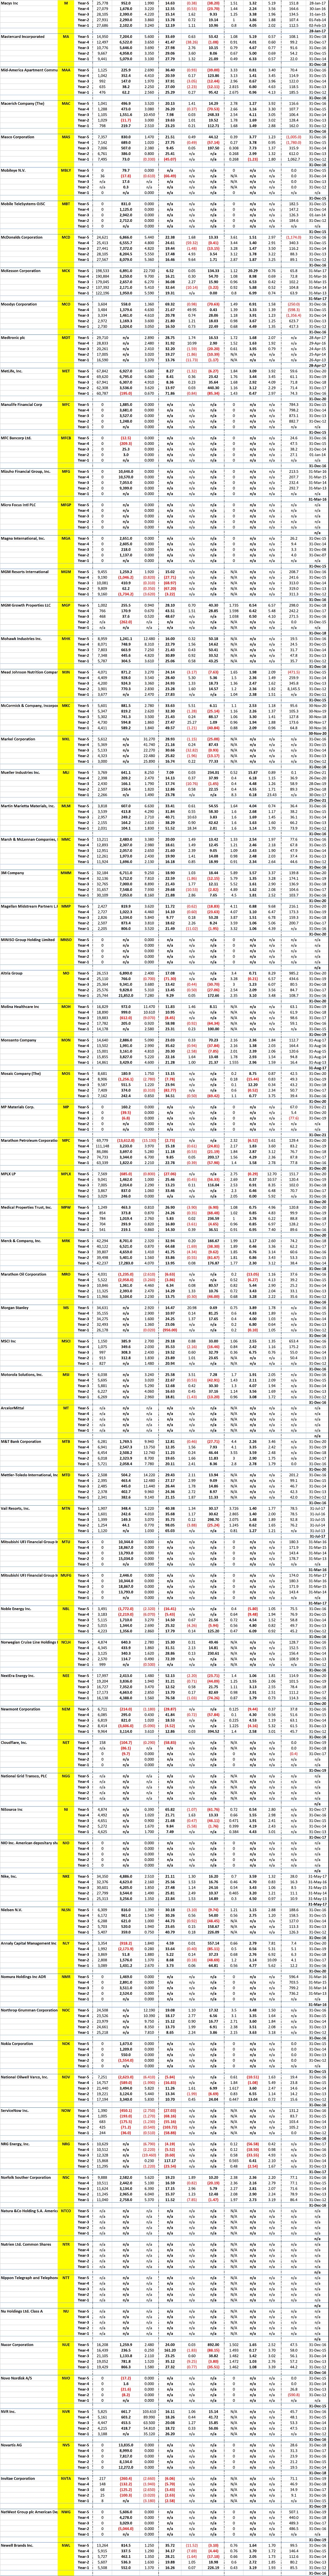329x2576 pixels.
Task: Click the 'Medtronic plc' company cell
Action: point(29,337)
